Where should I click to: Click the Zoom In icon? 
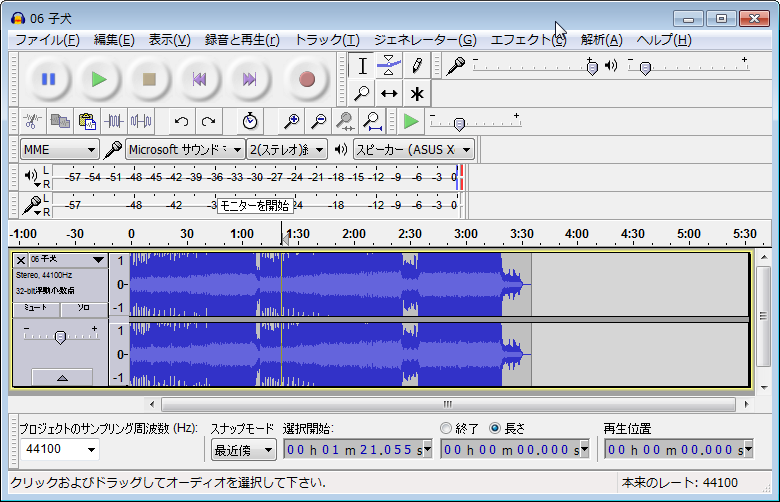point(291,121)
